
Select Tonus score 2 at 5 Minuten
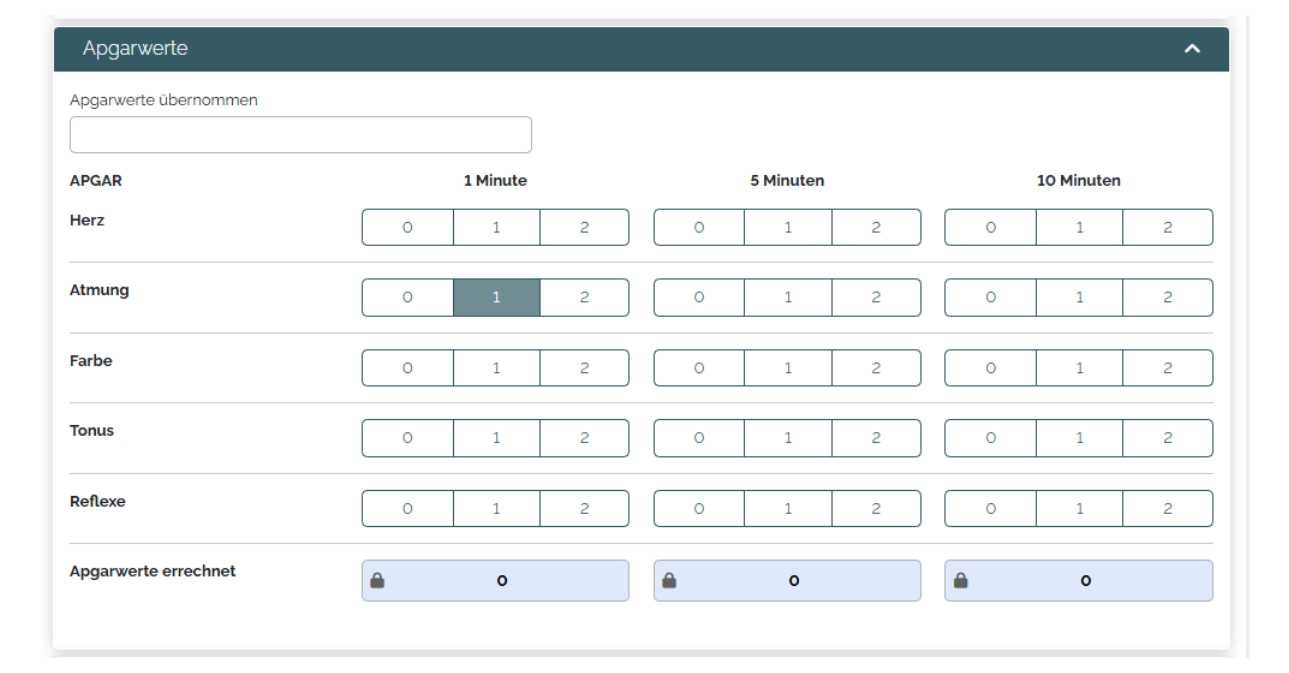pos(876,438)
